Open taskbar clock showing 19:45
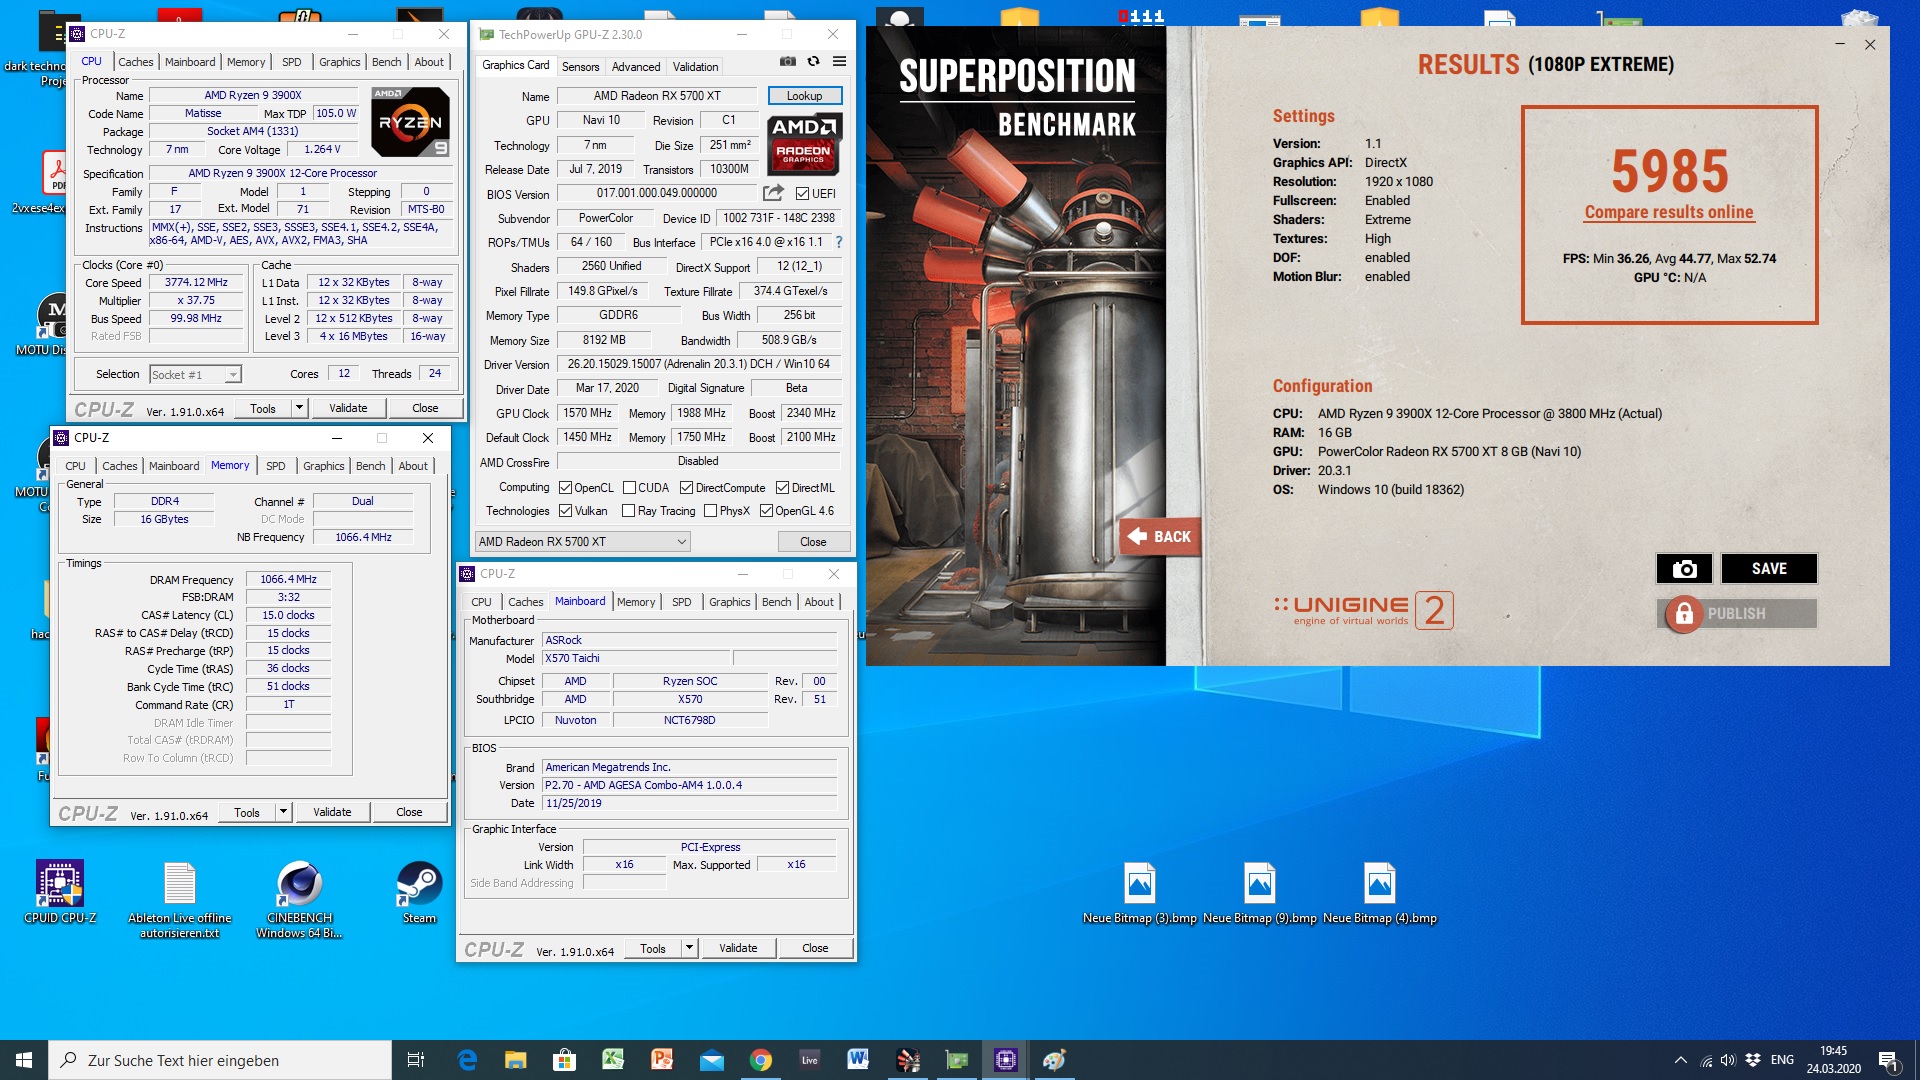 [x=1833, y=1060]
